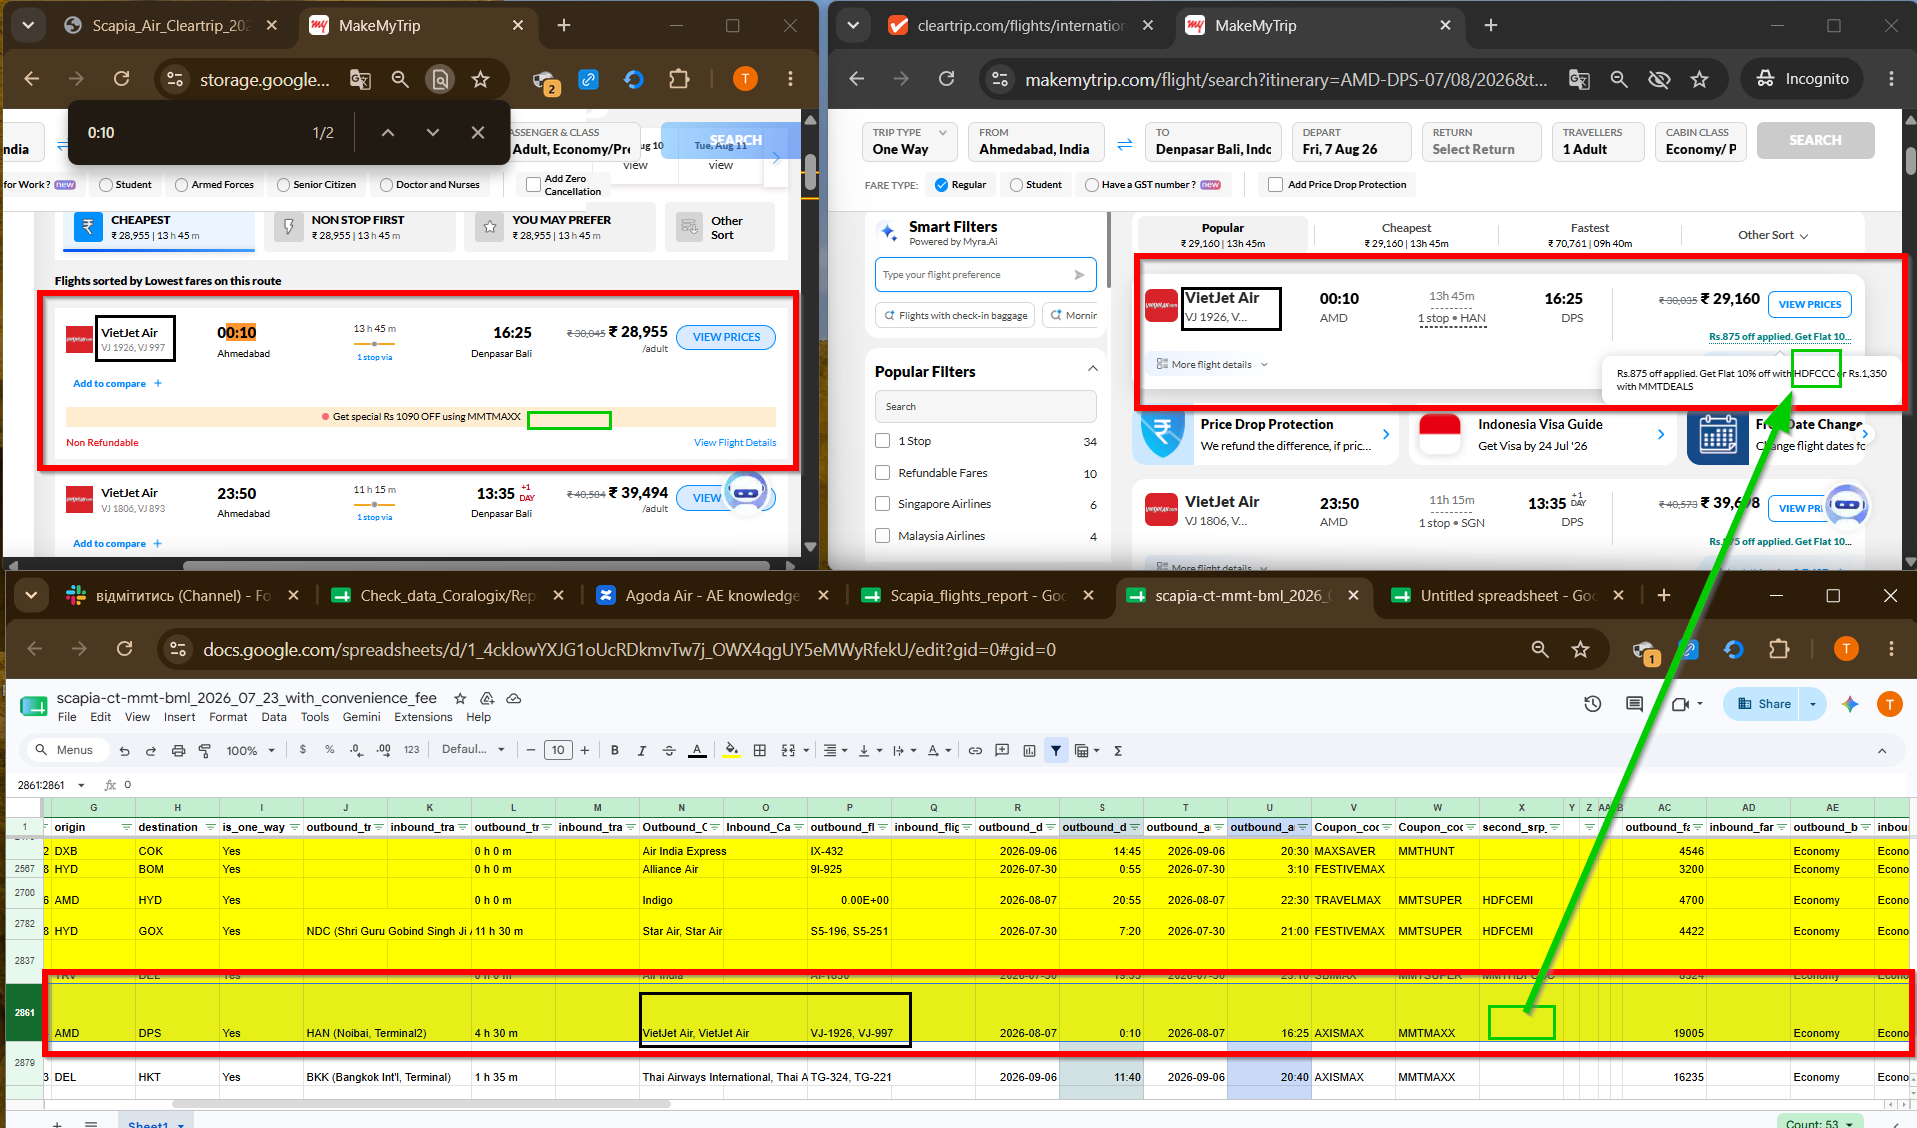This screenshot has height=1128, width=1917.
Task: Open the Functions sigma menu in Sheets
Action: [1118, 750]
